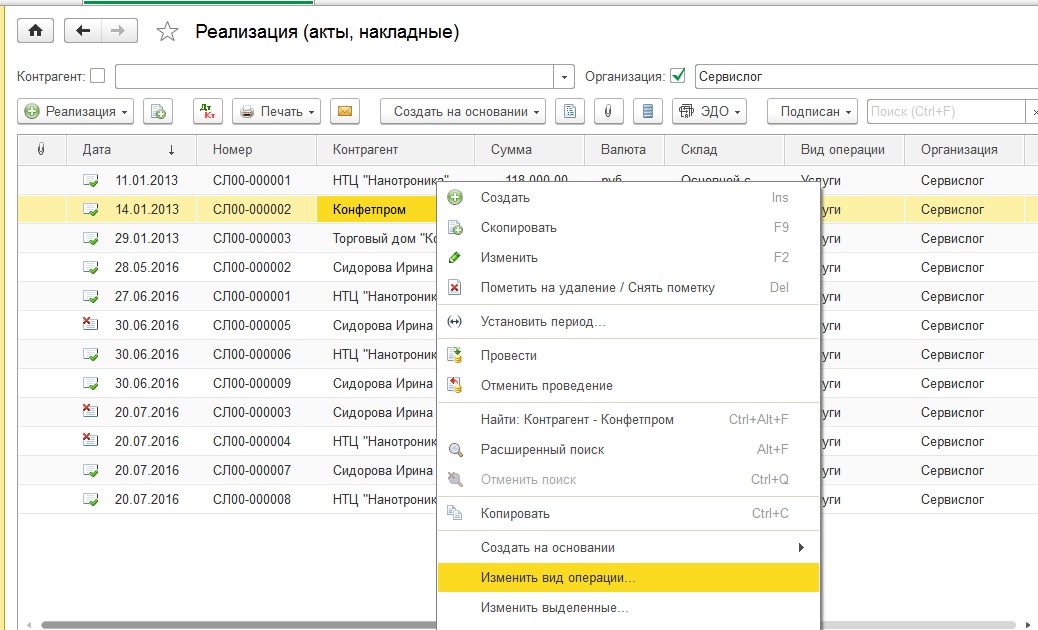This screenshot has height=630, width=1038.
Task: Add page to favorites with star icon
Action: [x=167, y=32]
